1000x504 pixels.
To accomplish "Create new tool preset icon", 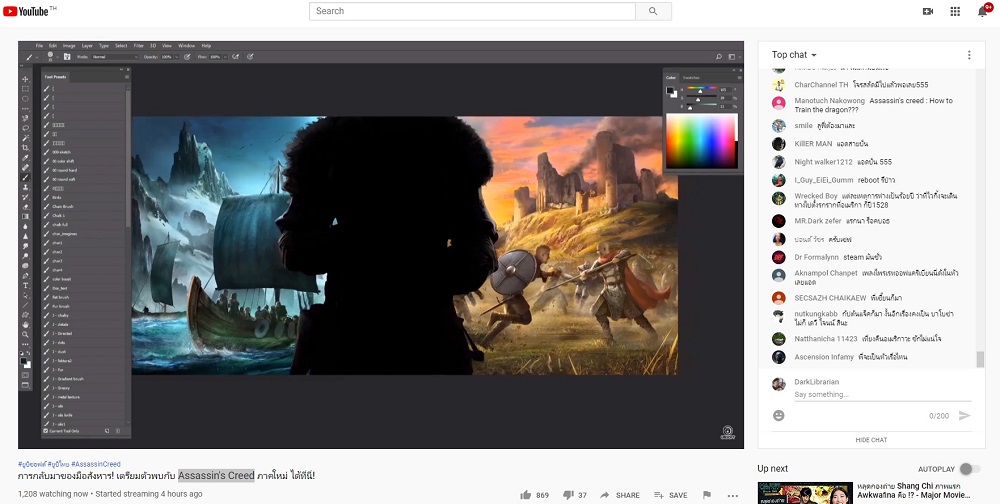I will pos(107,431).
